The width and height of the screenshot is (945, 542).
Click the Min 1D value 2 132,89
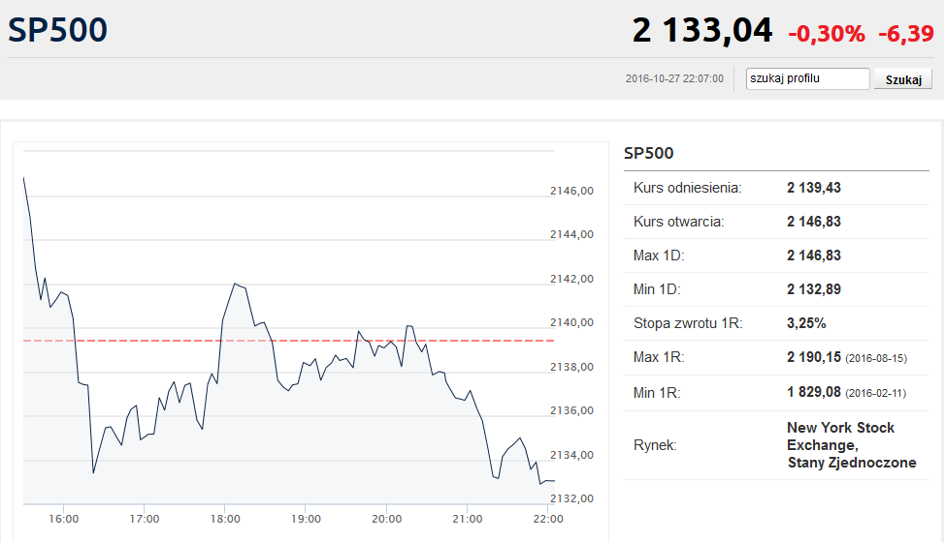(x=814, y=289)
